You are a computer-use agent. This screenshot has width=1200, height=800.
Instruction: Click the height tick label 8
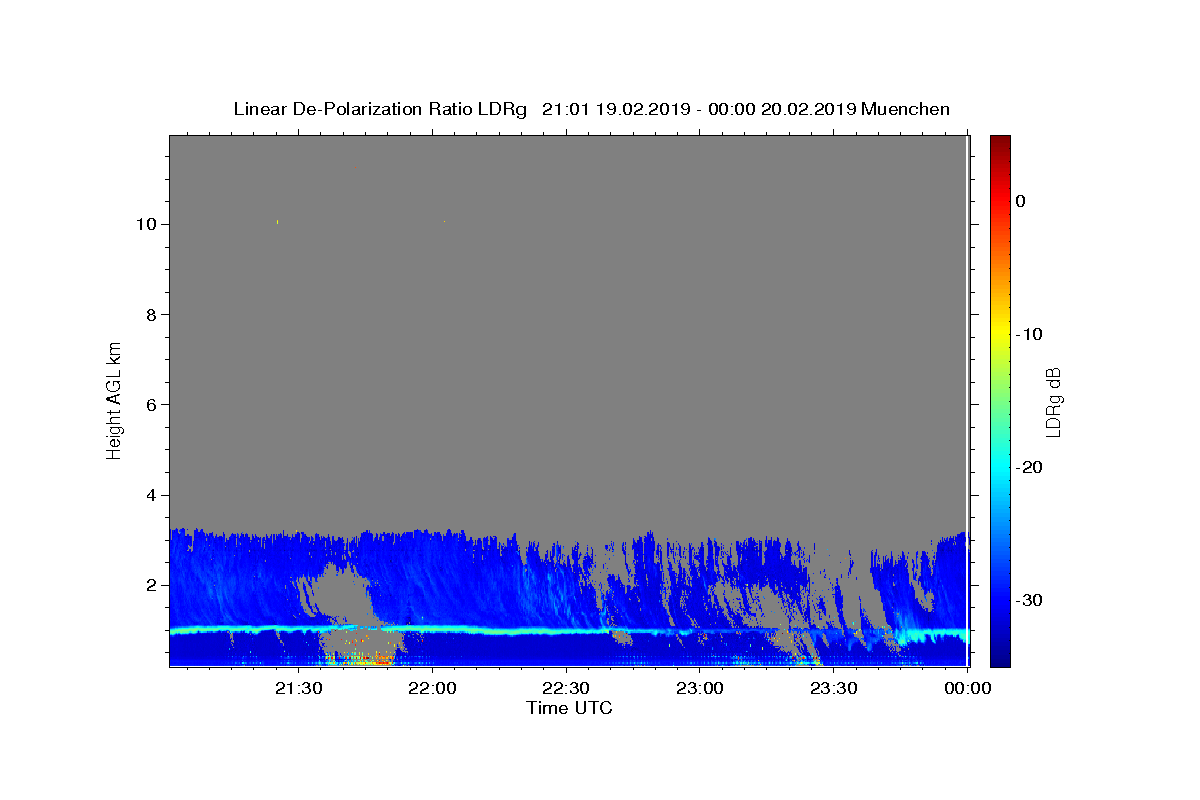152,314
